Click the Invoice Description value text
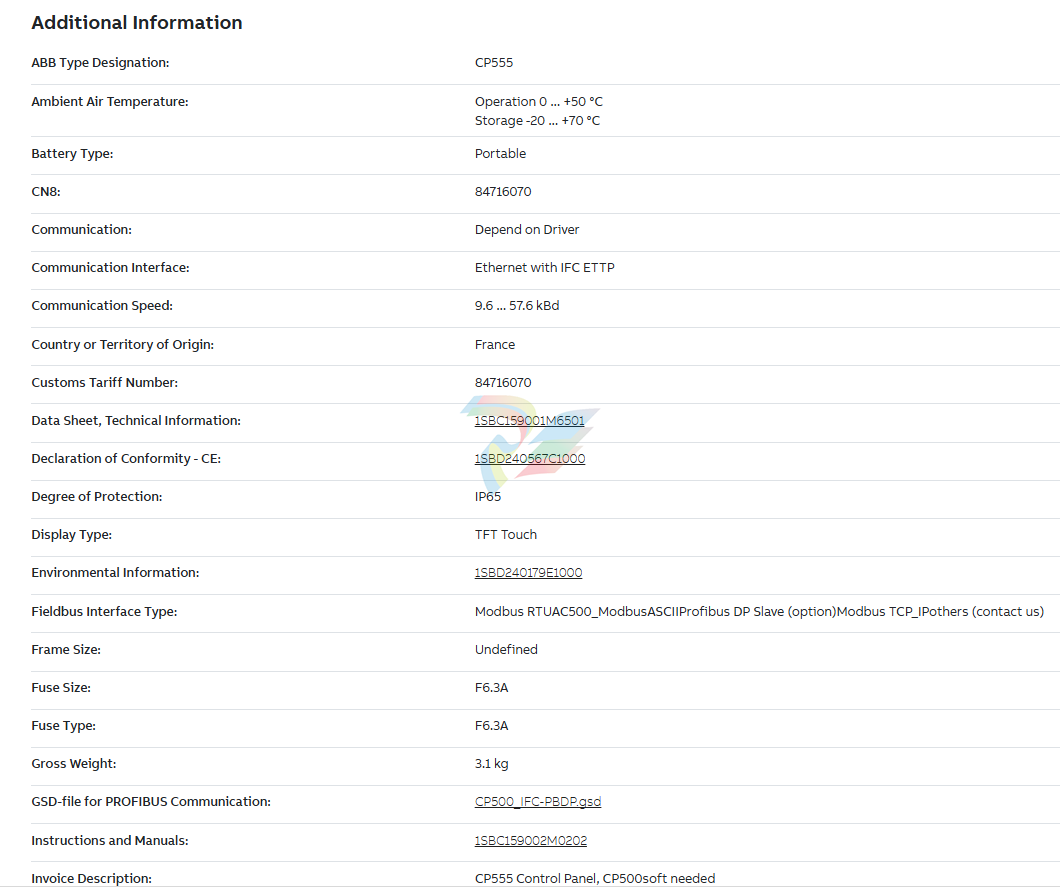Screen dimensions: 1060x887 click(x=594, y=879)
